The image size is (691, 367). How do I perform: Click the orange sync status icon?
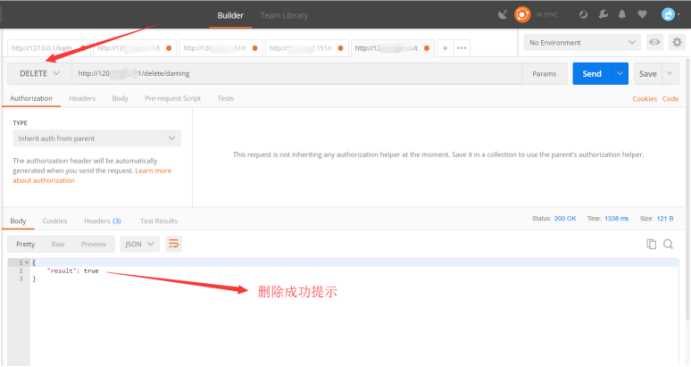pyautogui.click(x=522, y=15)
